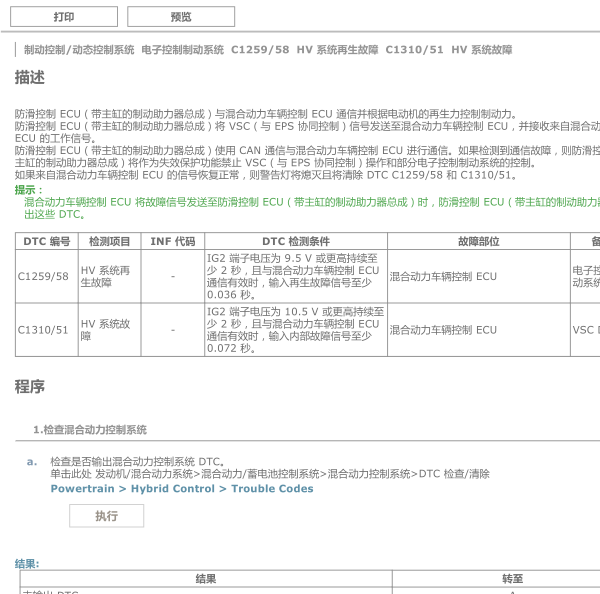Select the C1259/58 DTC cell
This screenshot has height=594, width=600.
click(47, 276)
